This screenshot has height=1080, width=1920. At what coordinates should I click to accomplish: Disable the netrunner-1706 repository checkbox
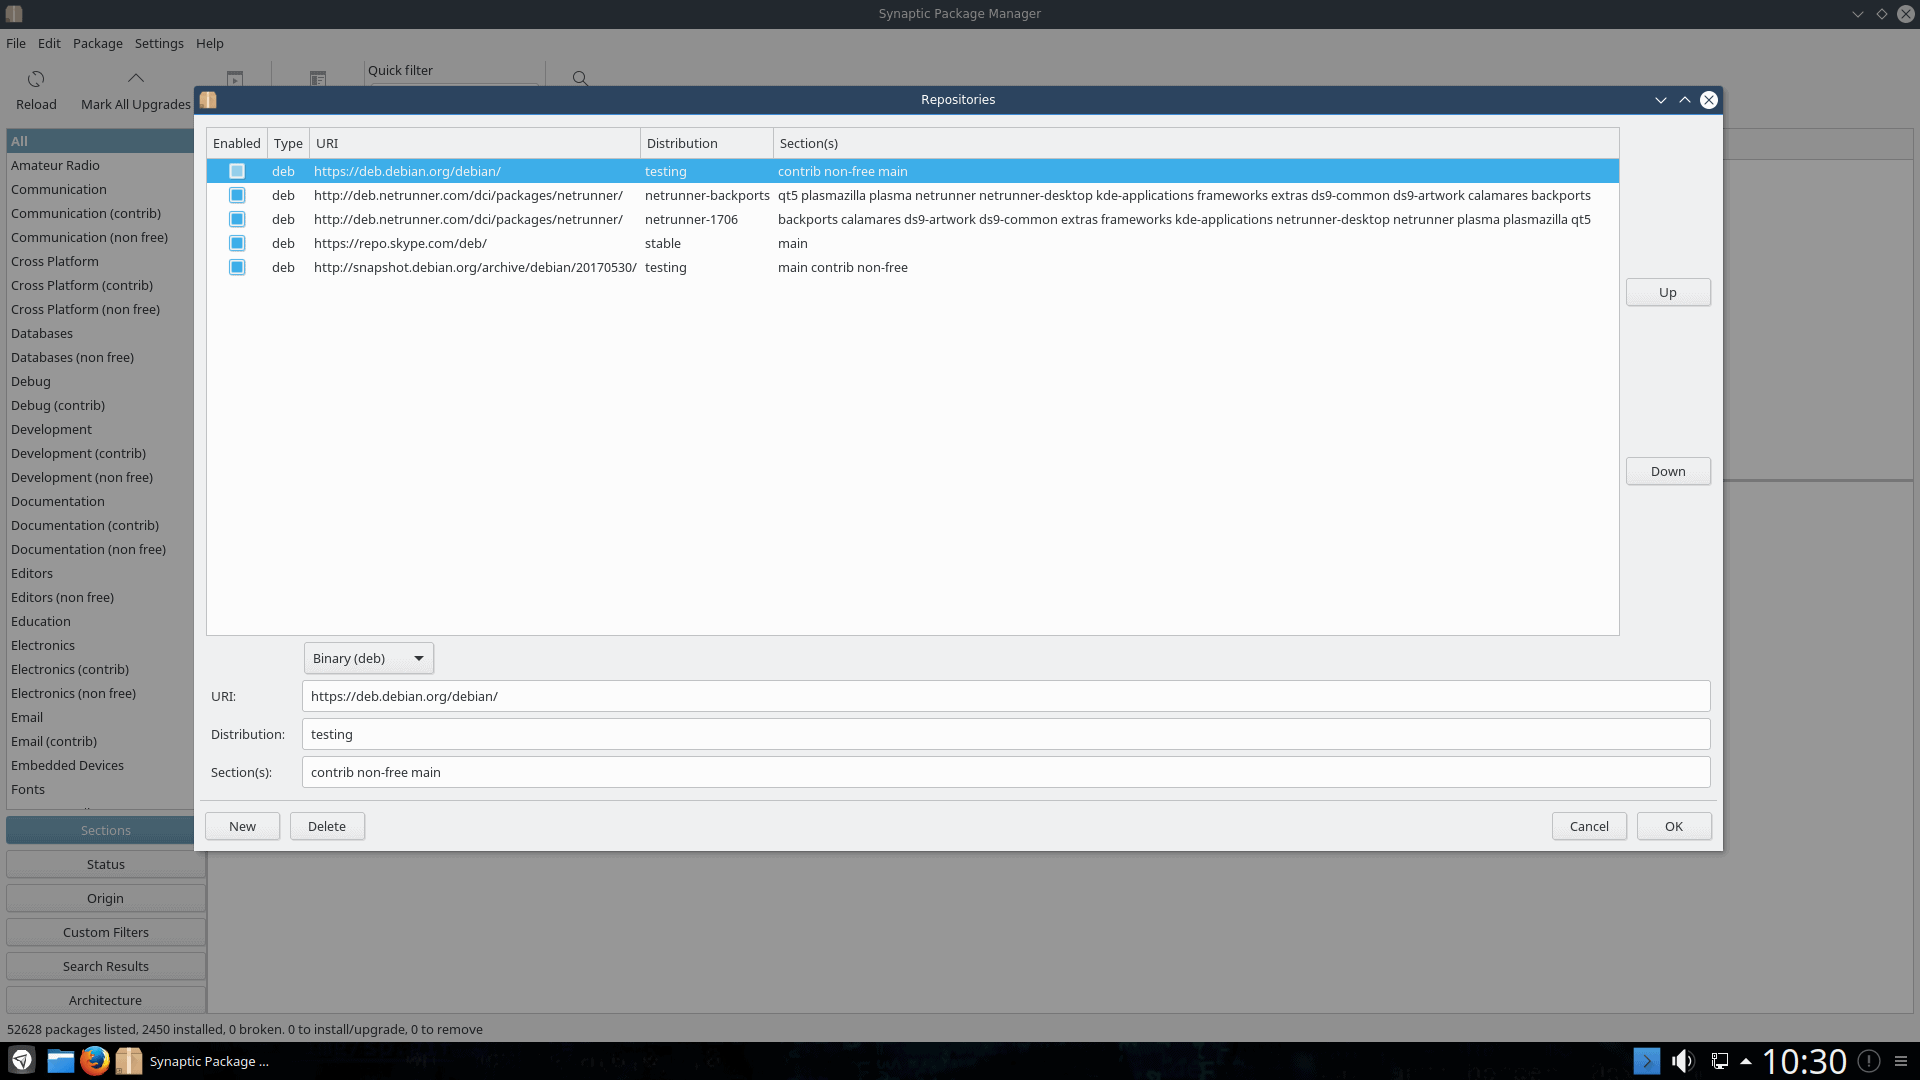tap(237, 219)
